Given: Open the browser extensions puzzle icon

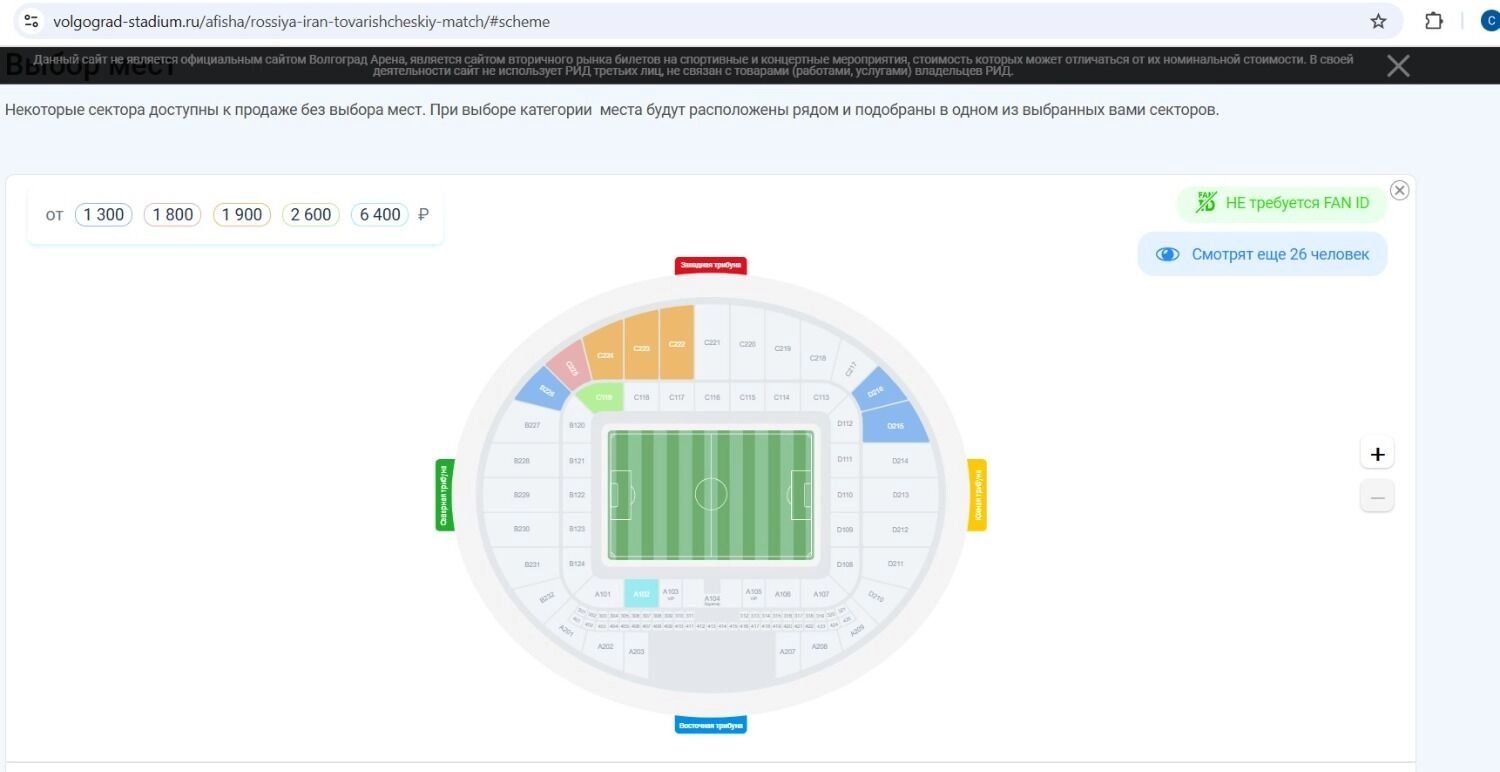Looking at the screenshot, I should (x=1434, y=21).
